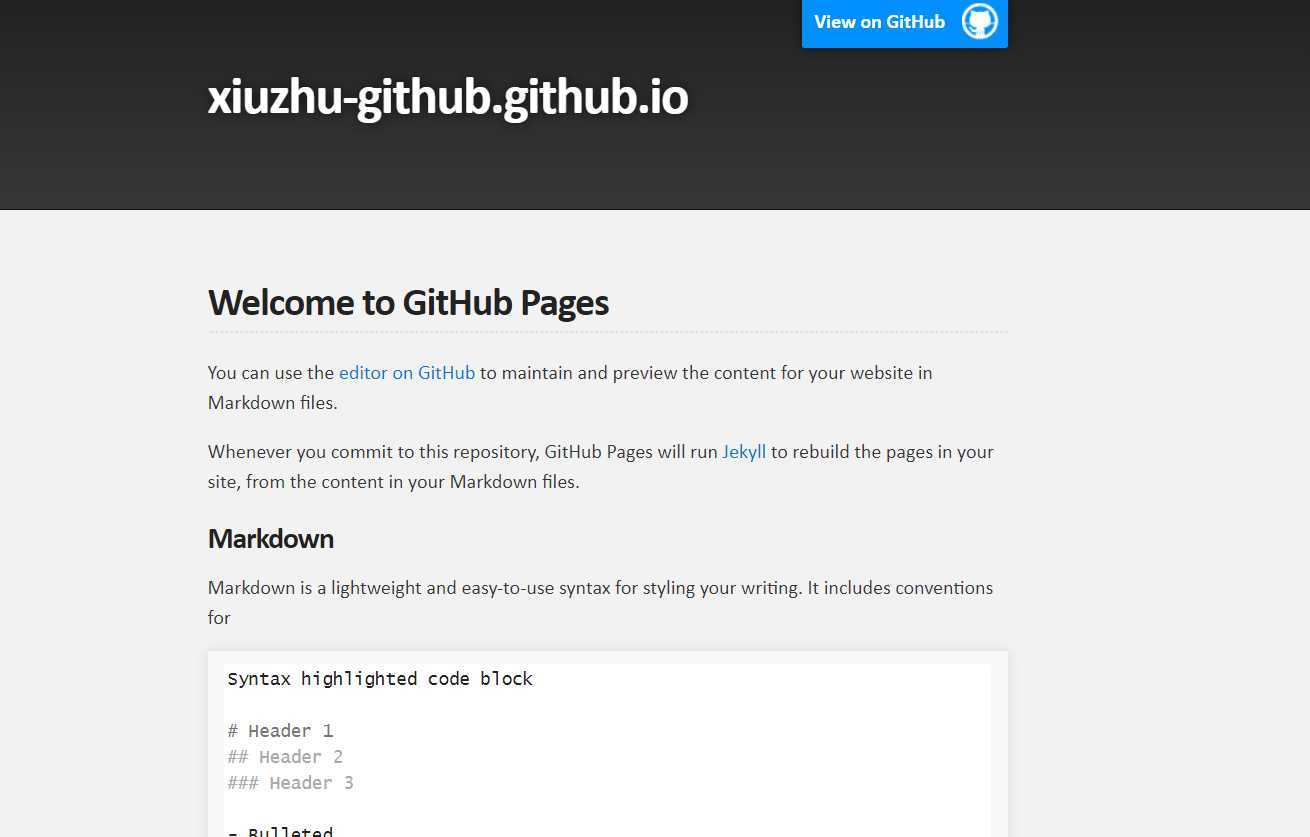Click the '- Bulleted' code line
This screenshot has width=1310, height=837.
280,831
